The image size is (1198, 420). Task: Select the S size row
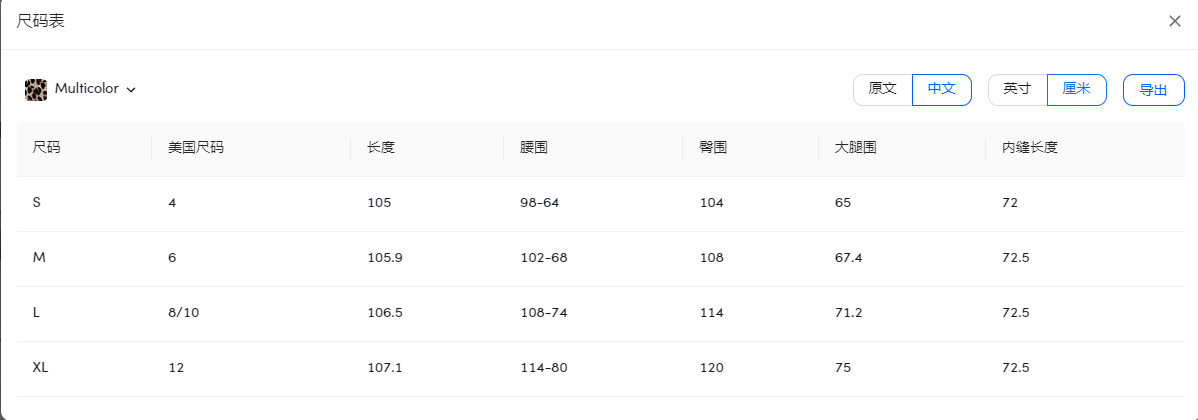[37, 203]
